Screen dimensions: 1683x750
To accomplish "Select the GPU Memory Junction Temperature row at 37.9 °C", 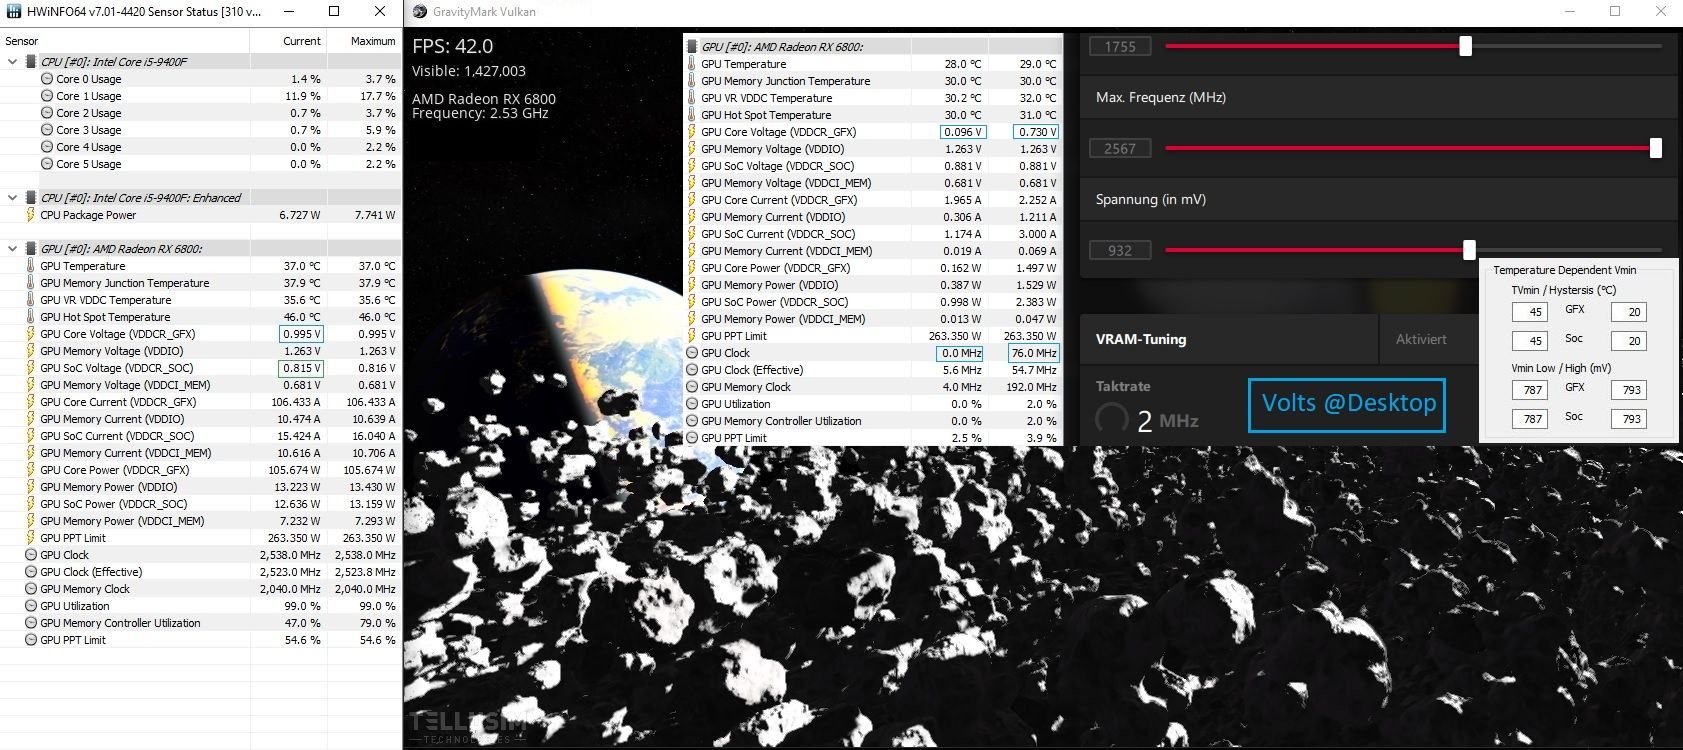I will 200,283.
